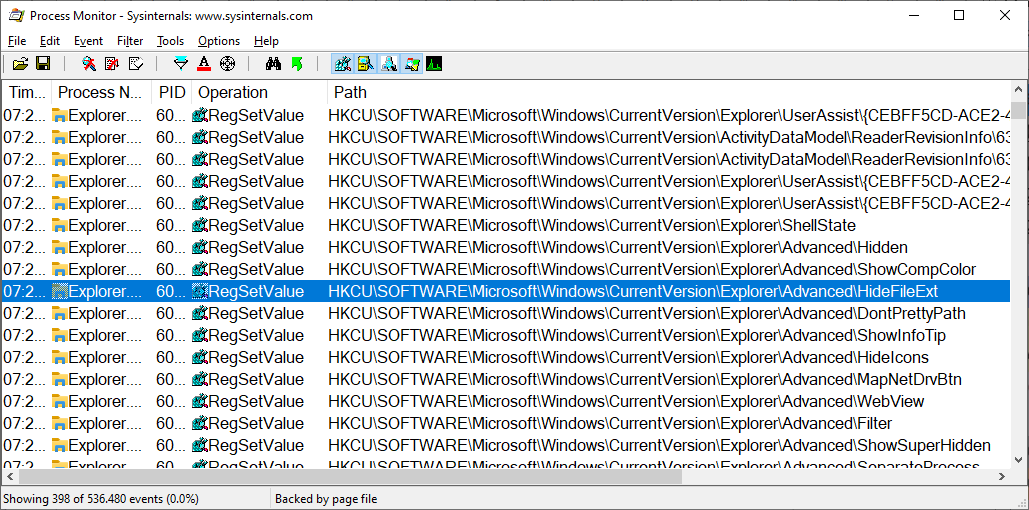Click the horizontal scrollbar right arrow
The width and height of the screenshot is (1029, 510).
pyautogui.click(x=1001, y=477)
